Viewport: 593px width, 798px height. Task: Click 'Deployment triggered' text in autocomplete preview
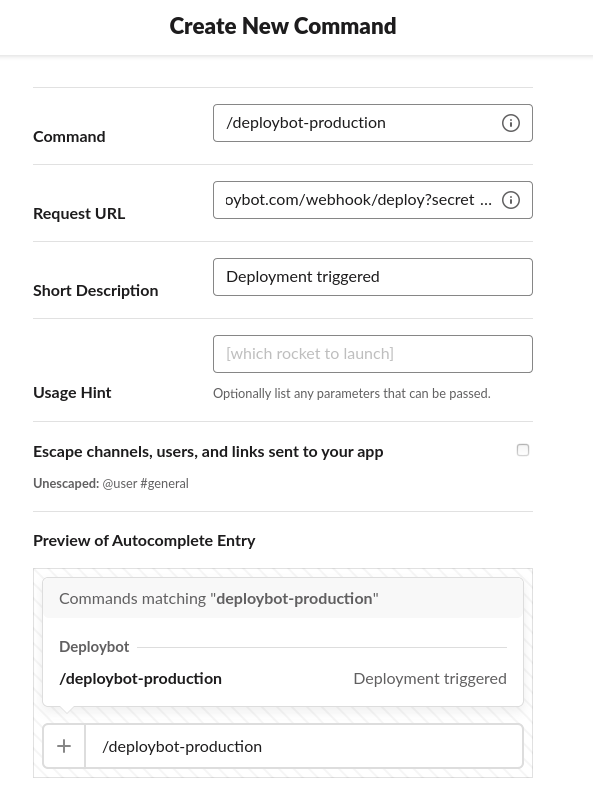430,679
